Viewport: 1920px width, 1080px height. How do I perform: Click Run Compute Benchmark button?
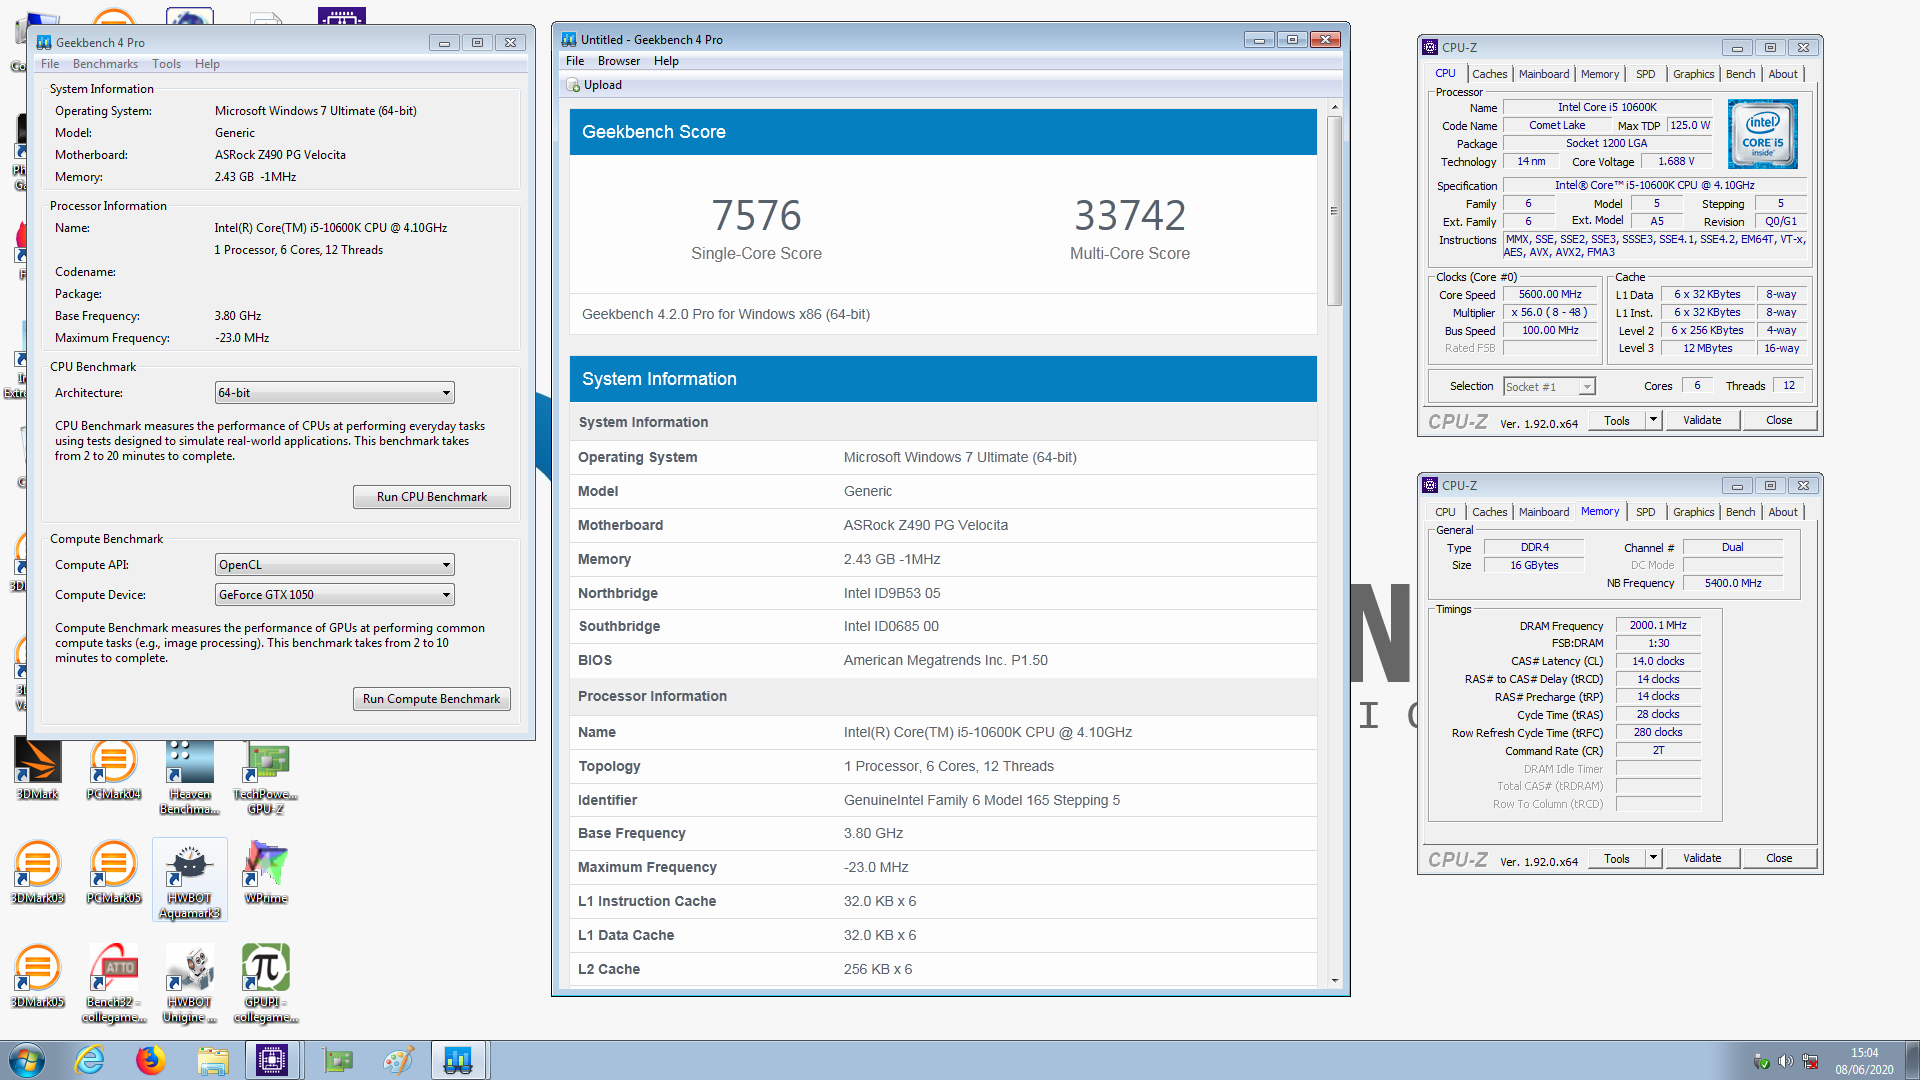tap(432, 699)
